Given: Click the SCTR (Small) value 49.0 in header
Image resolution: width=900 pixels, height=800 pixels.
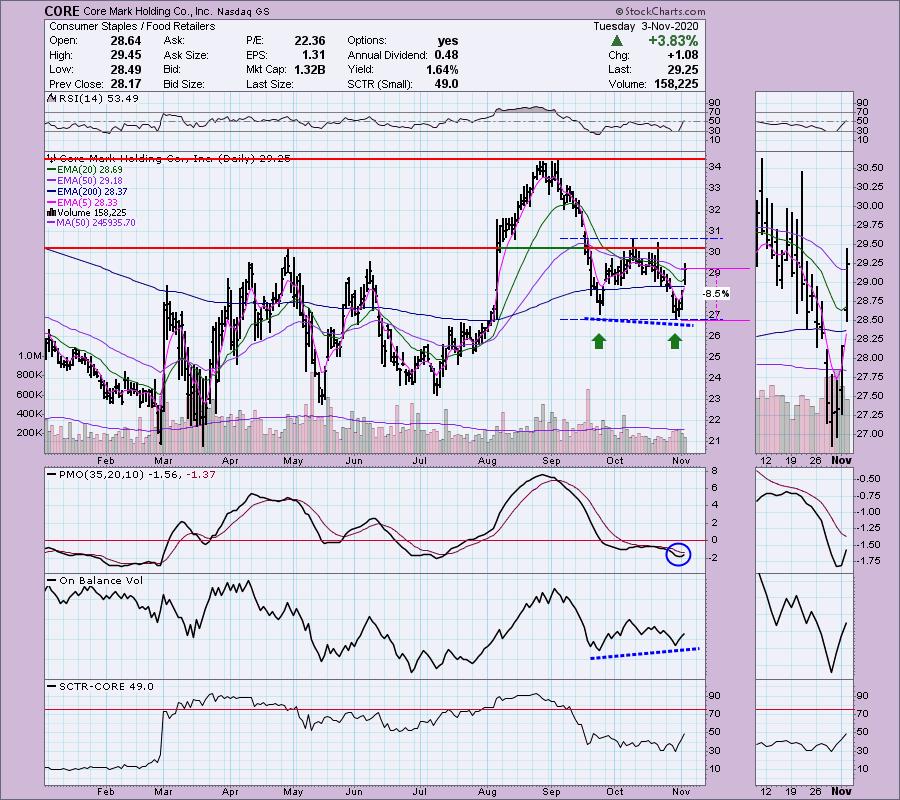Looking at the screenshot, I should 446,84.
